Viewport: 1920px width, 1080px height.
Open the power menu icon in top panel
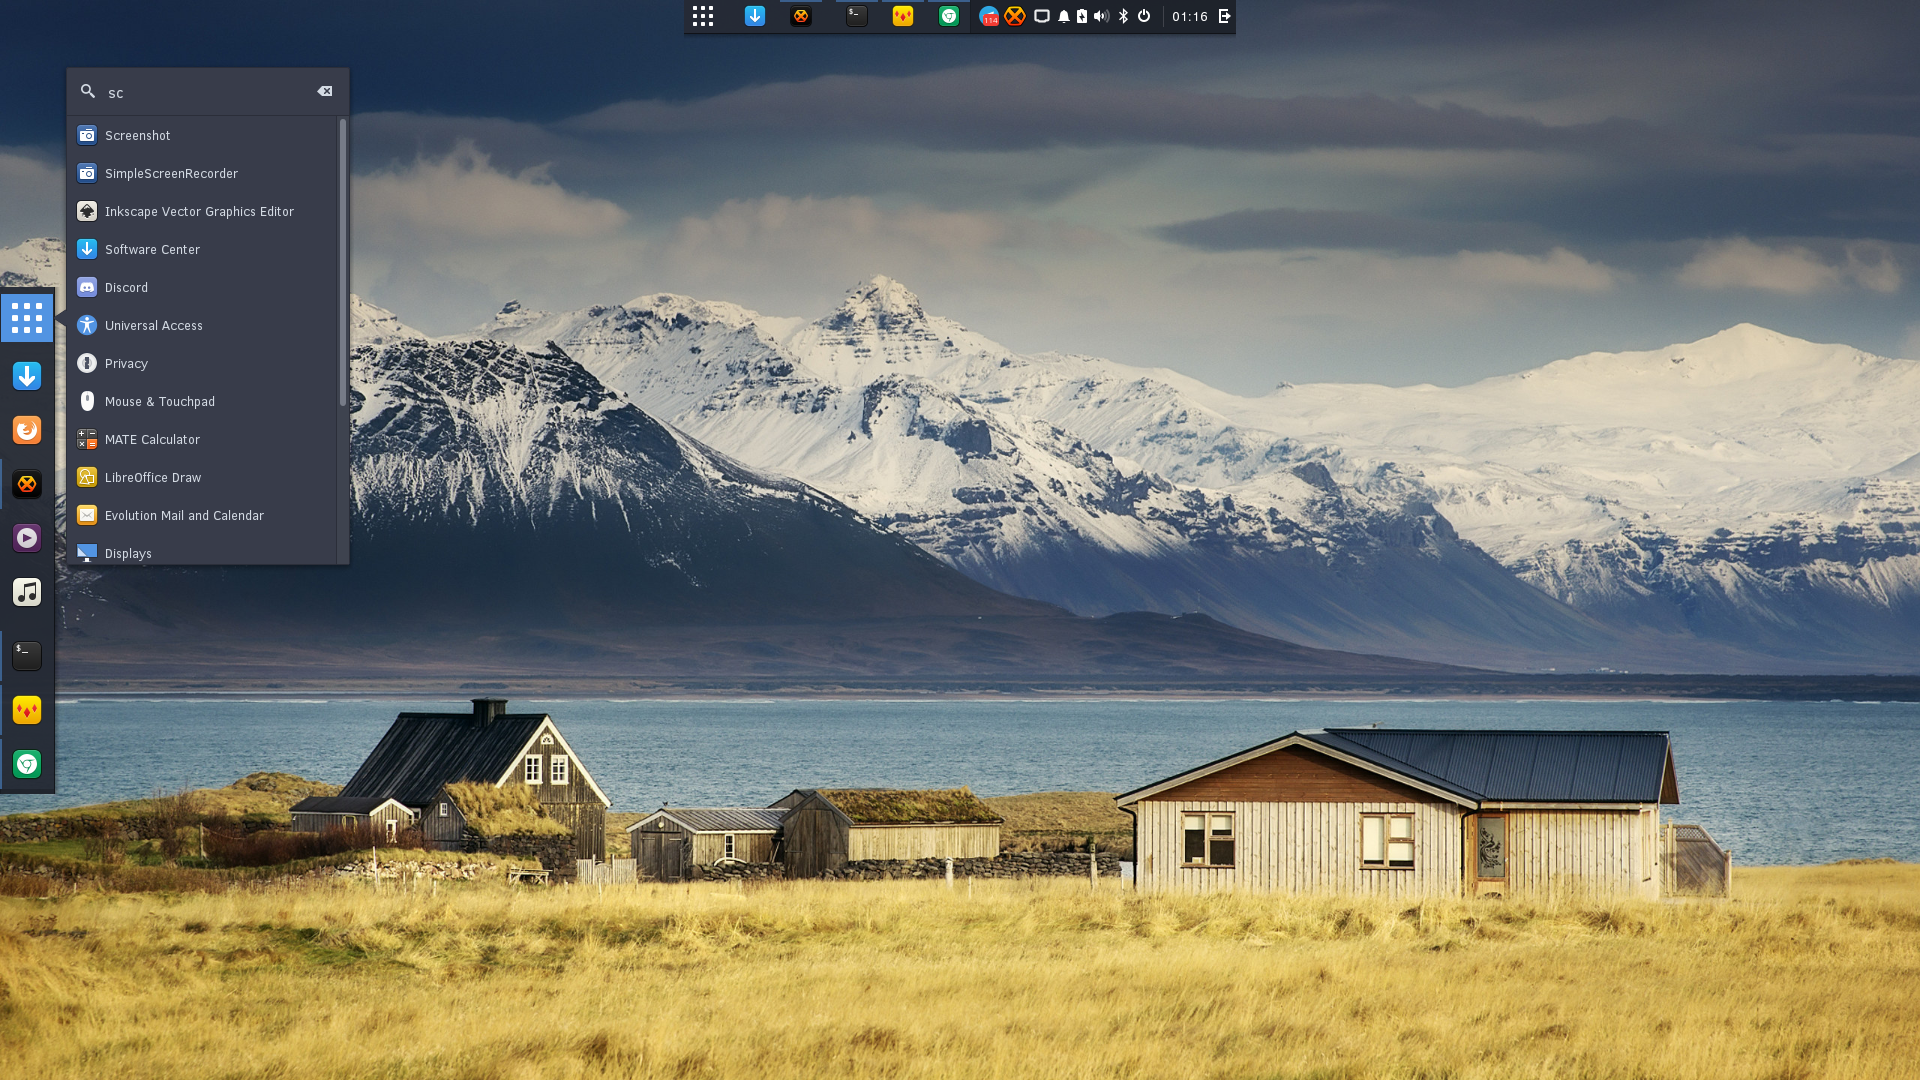[x=1144, y=16]
